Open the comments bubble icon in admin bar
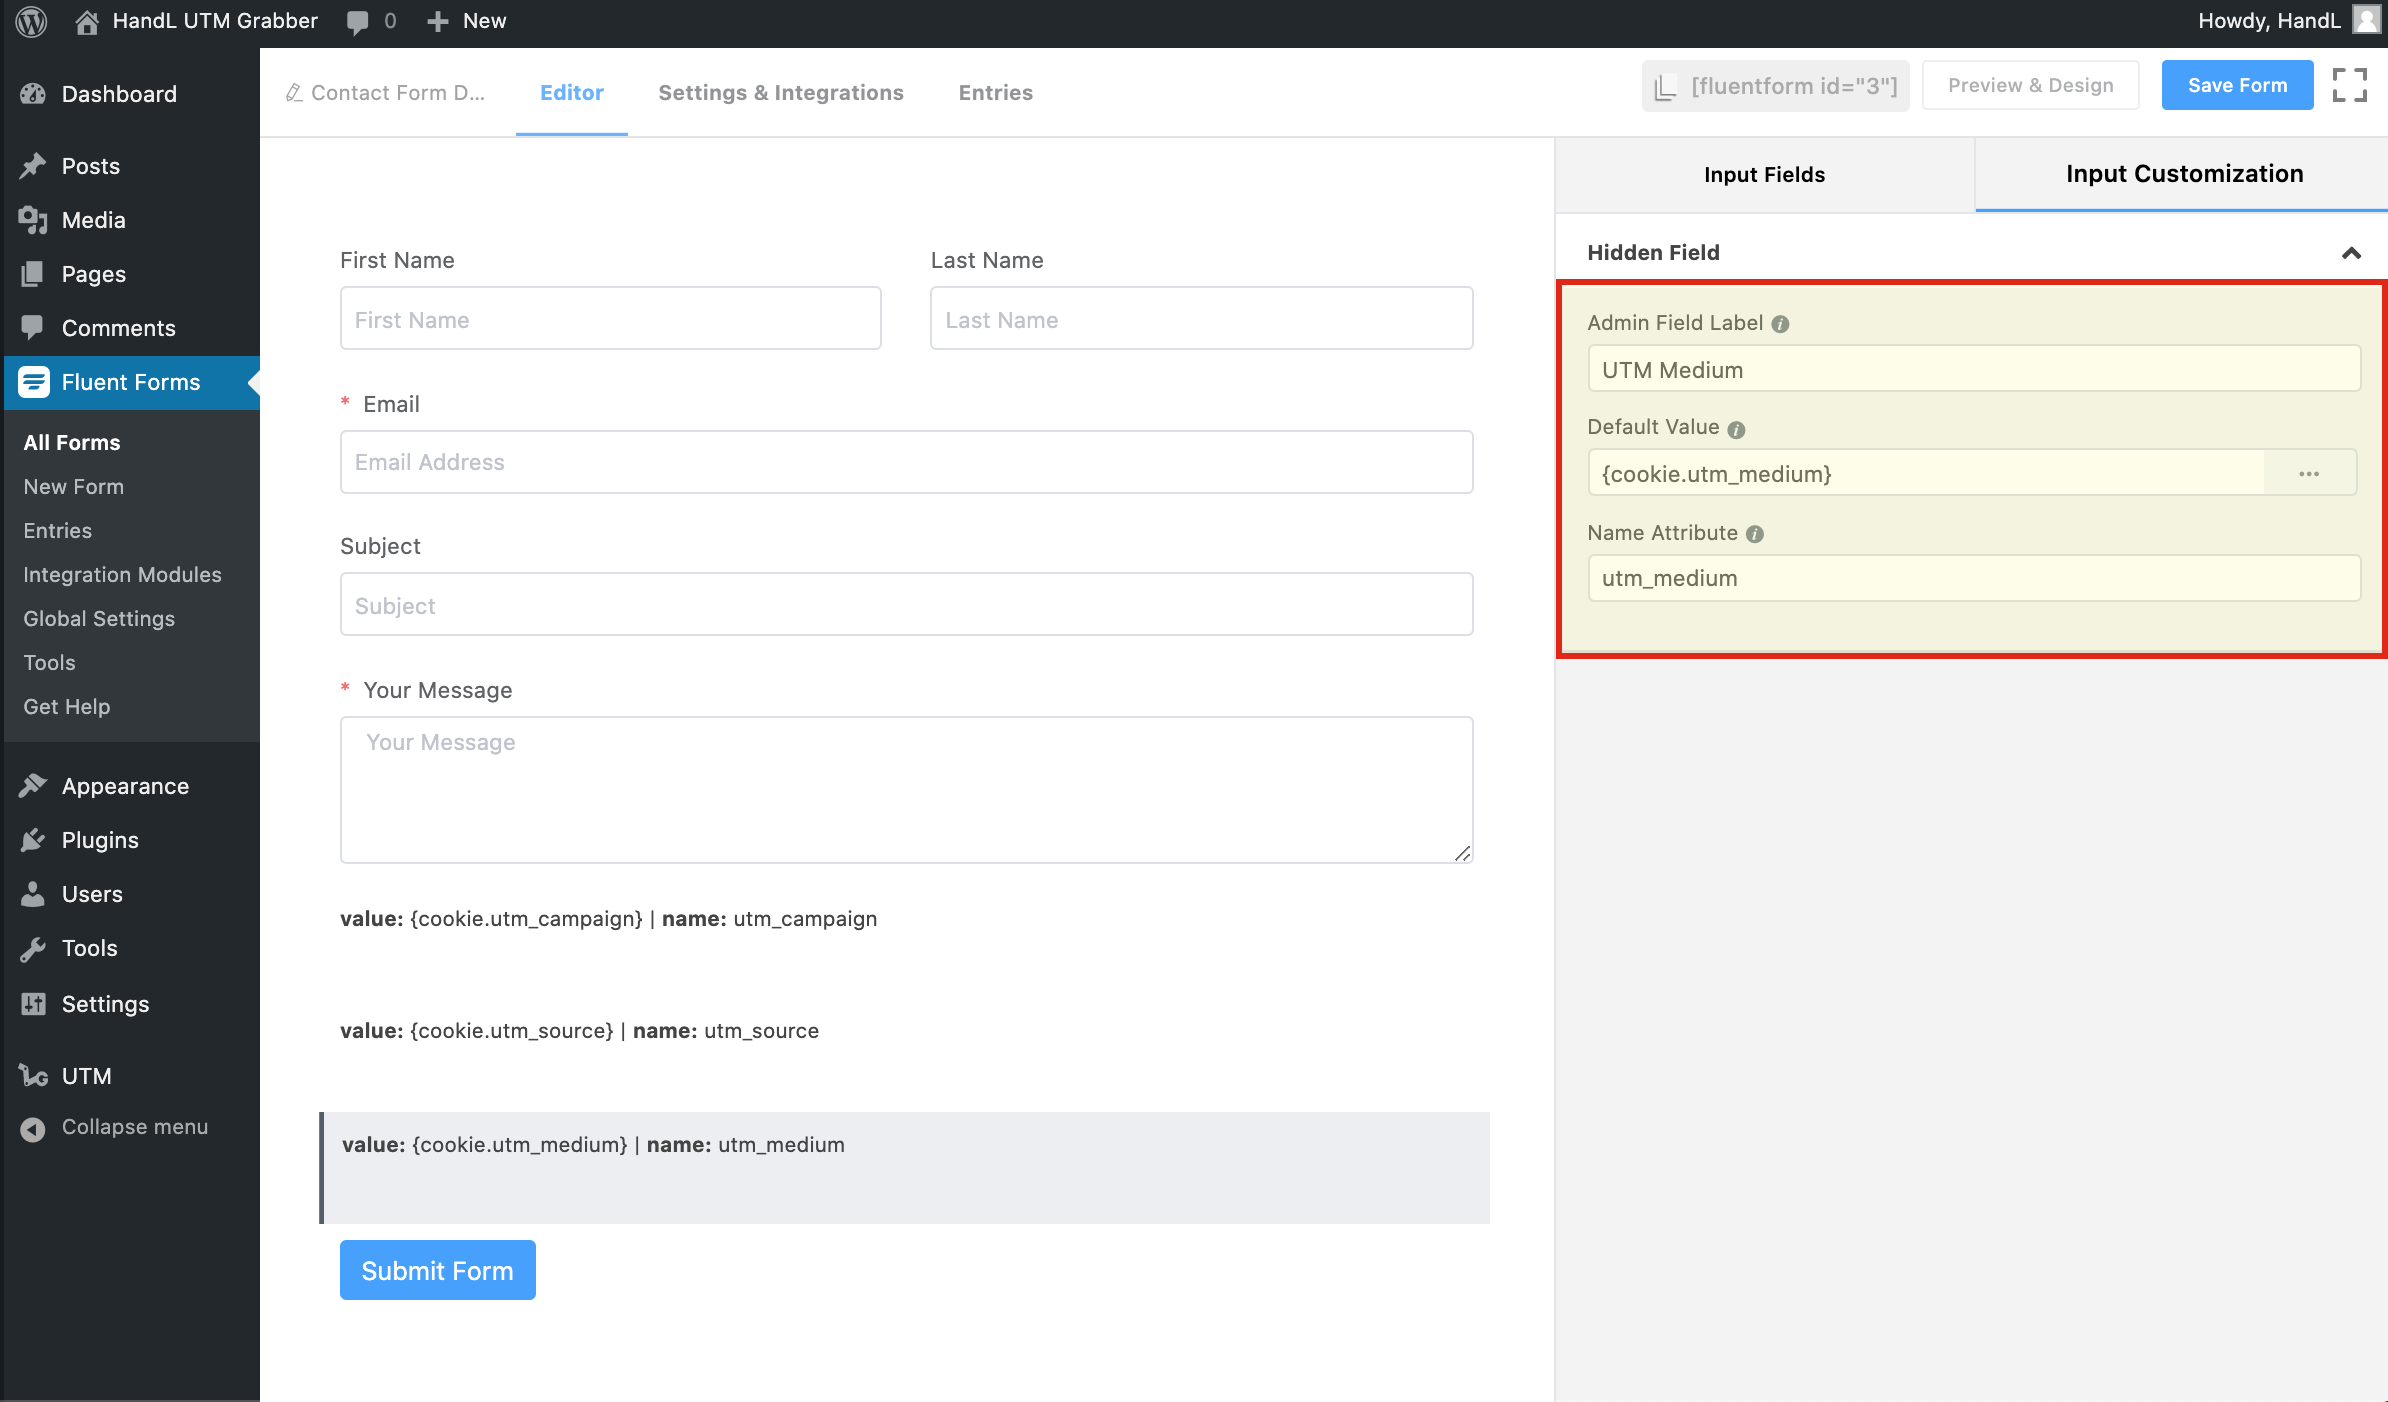The width and height of the screenshot is (2388, 1402). [357, 21]
